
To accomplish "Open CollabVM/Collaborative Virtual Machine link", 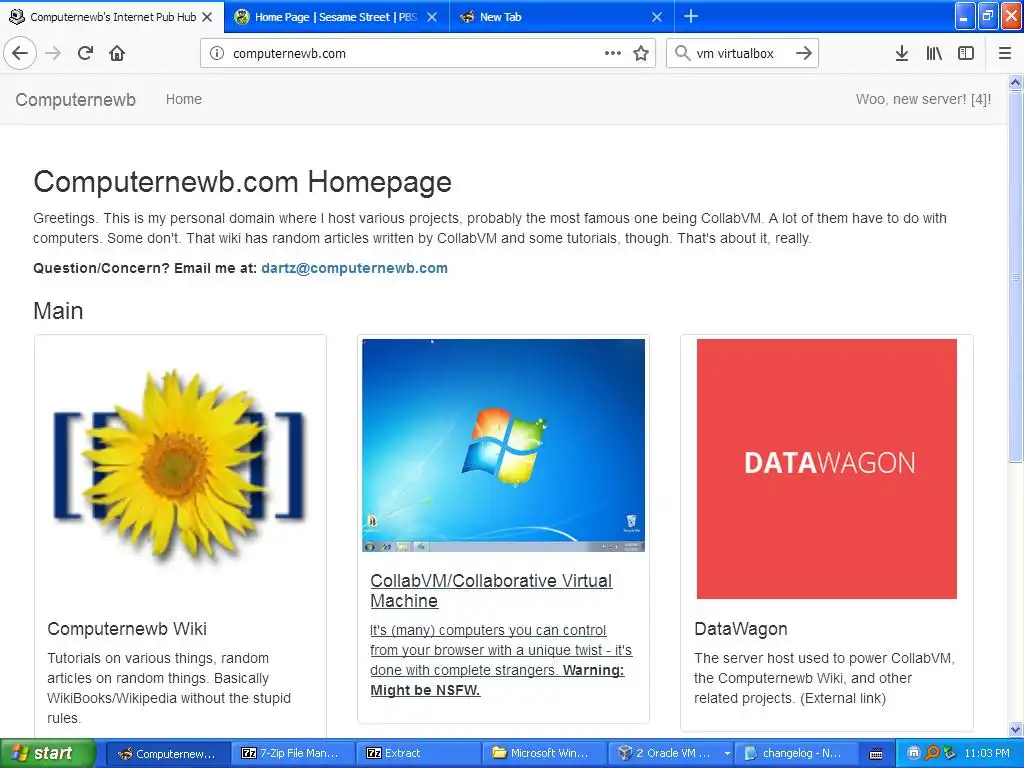I will pos(491,590).
